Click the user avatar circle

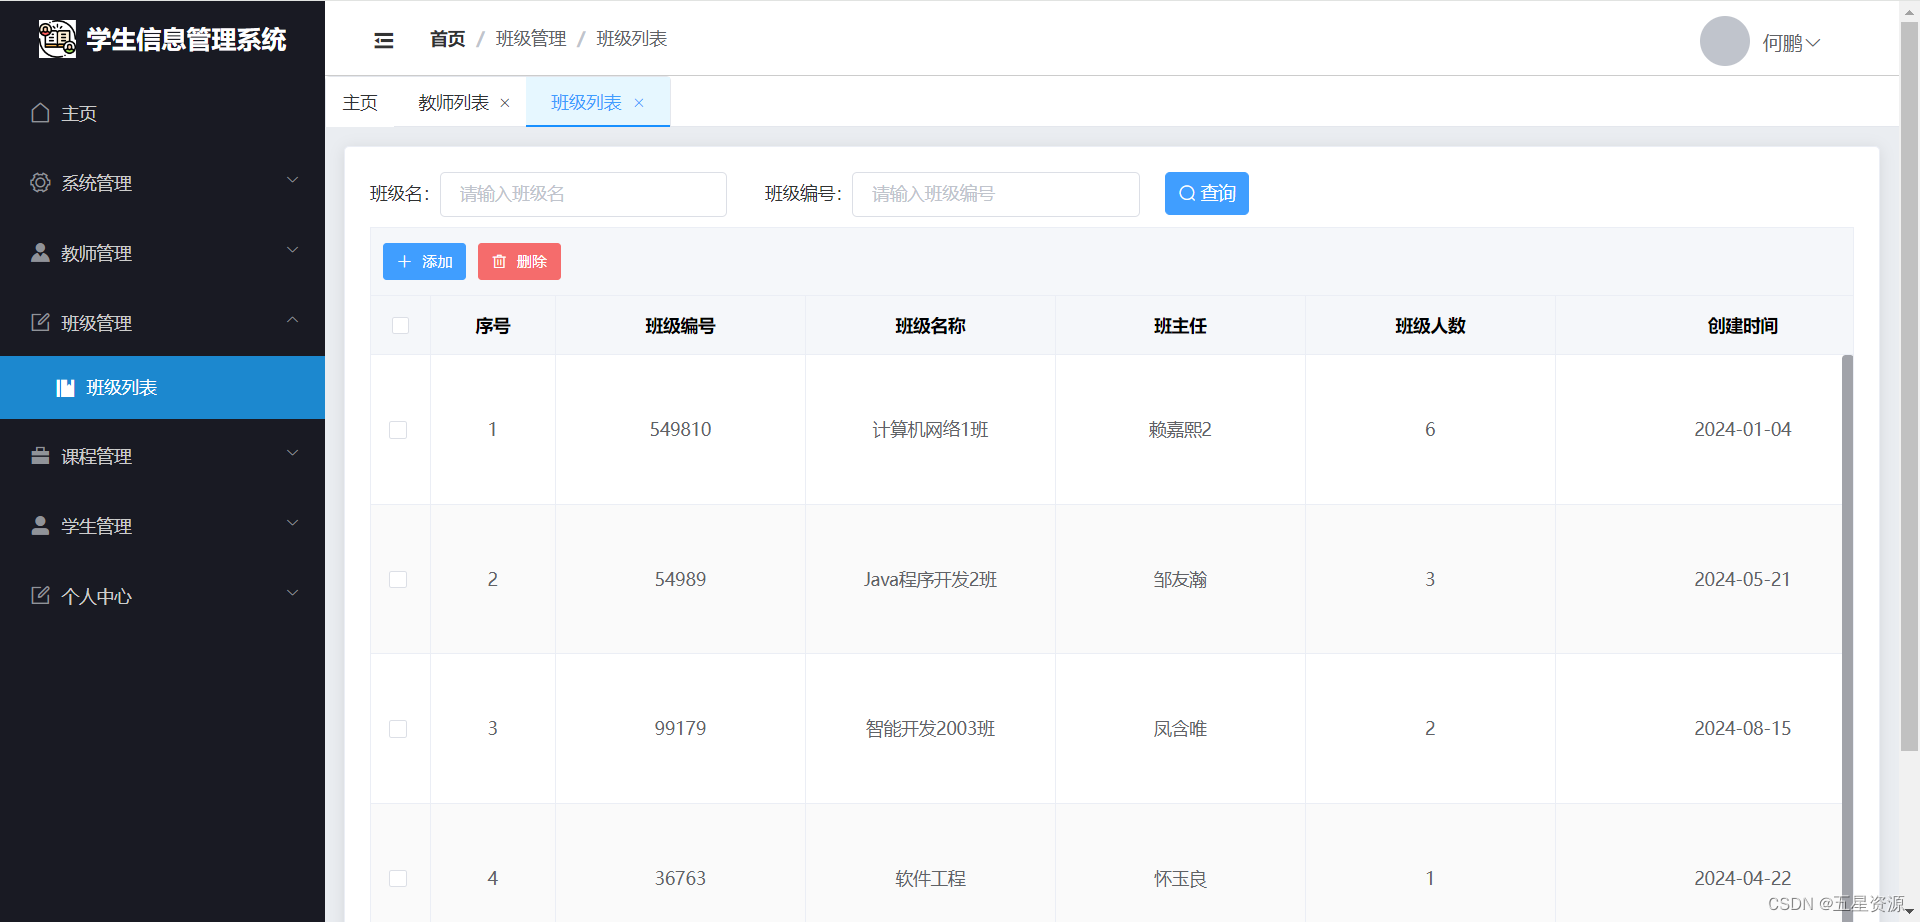(x=1724, y=41)
